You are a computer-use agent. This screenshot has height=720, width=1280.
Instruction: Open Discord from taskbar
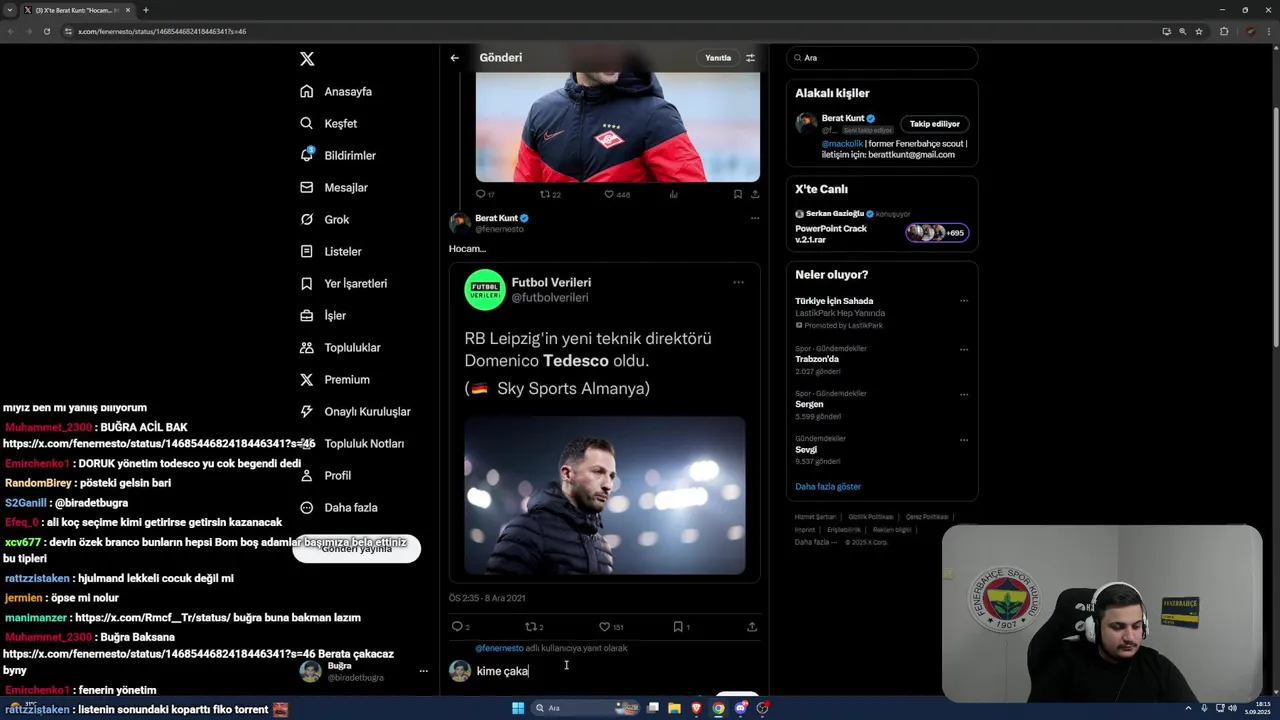point(741,708)
